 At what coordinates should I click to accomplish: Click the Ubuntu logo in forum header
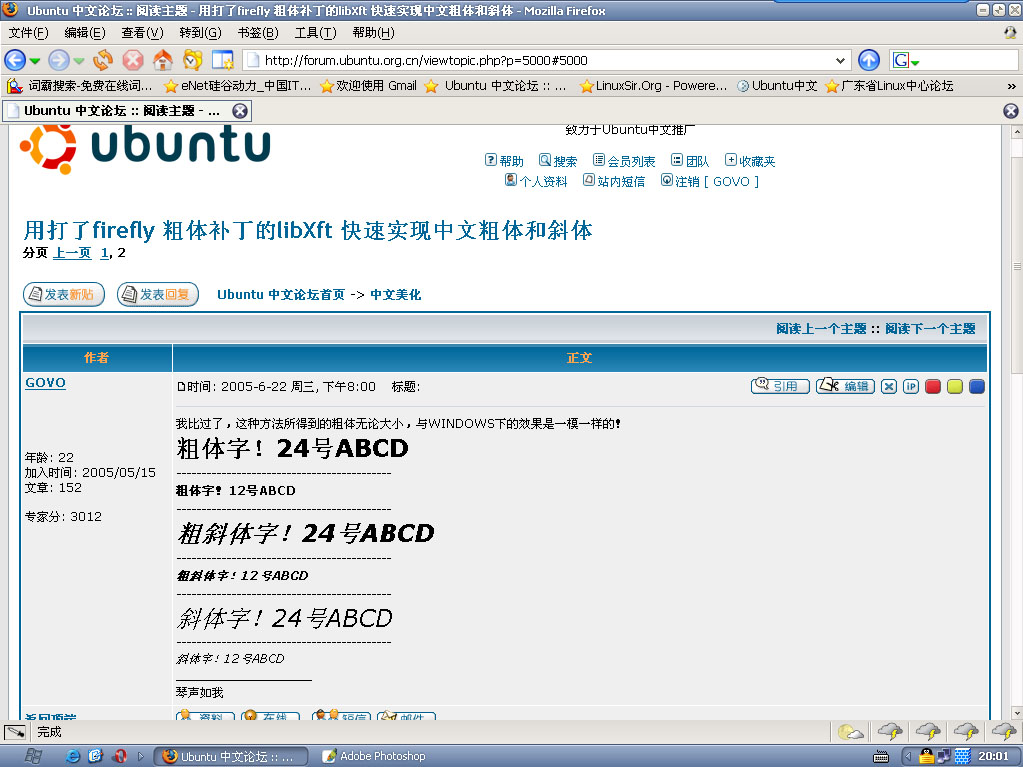(145, 149)
